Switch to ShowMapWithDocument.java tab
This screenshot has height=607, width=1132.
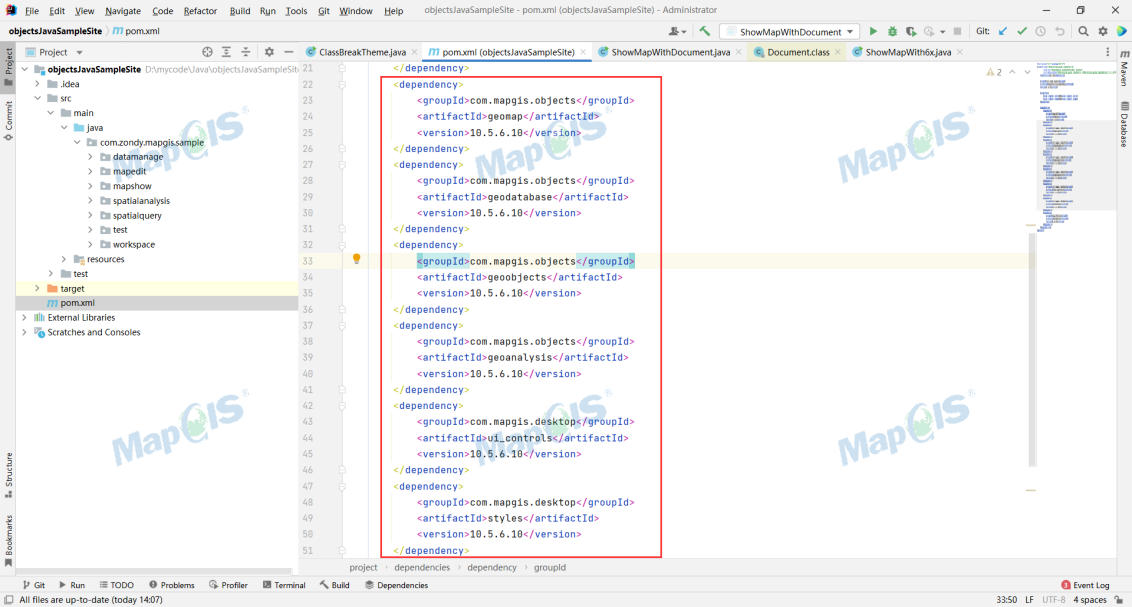tap(670, 52)
